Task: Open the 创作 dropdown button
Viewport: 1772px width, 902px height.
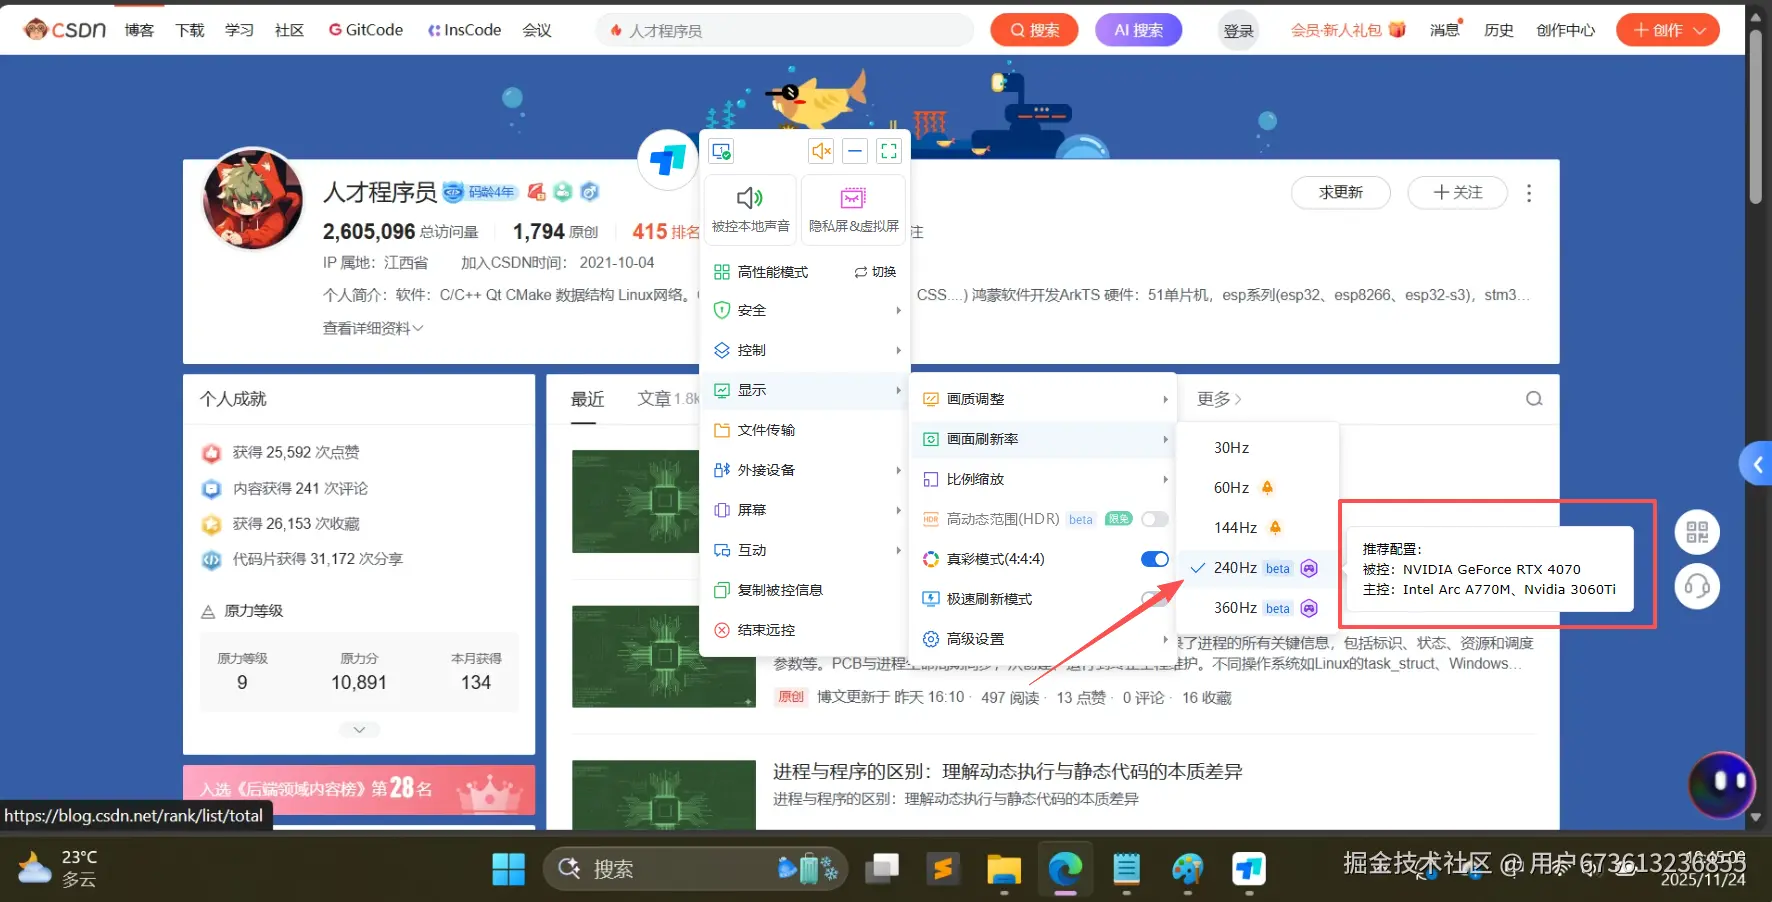Action: (1668, 30)
